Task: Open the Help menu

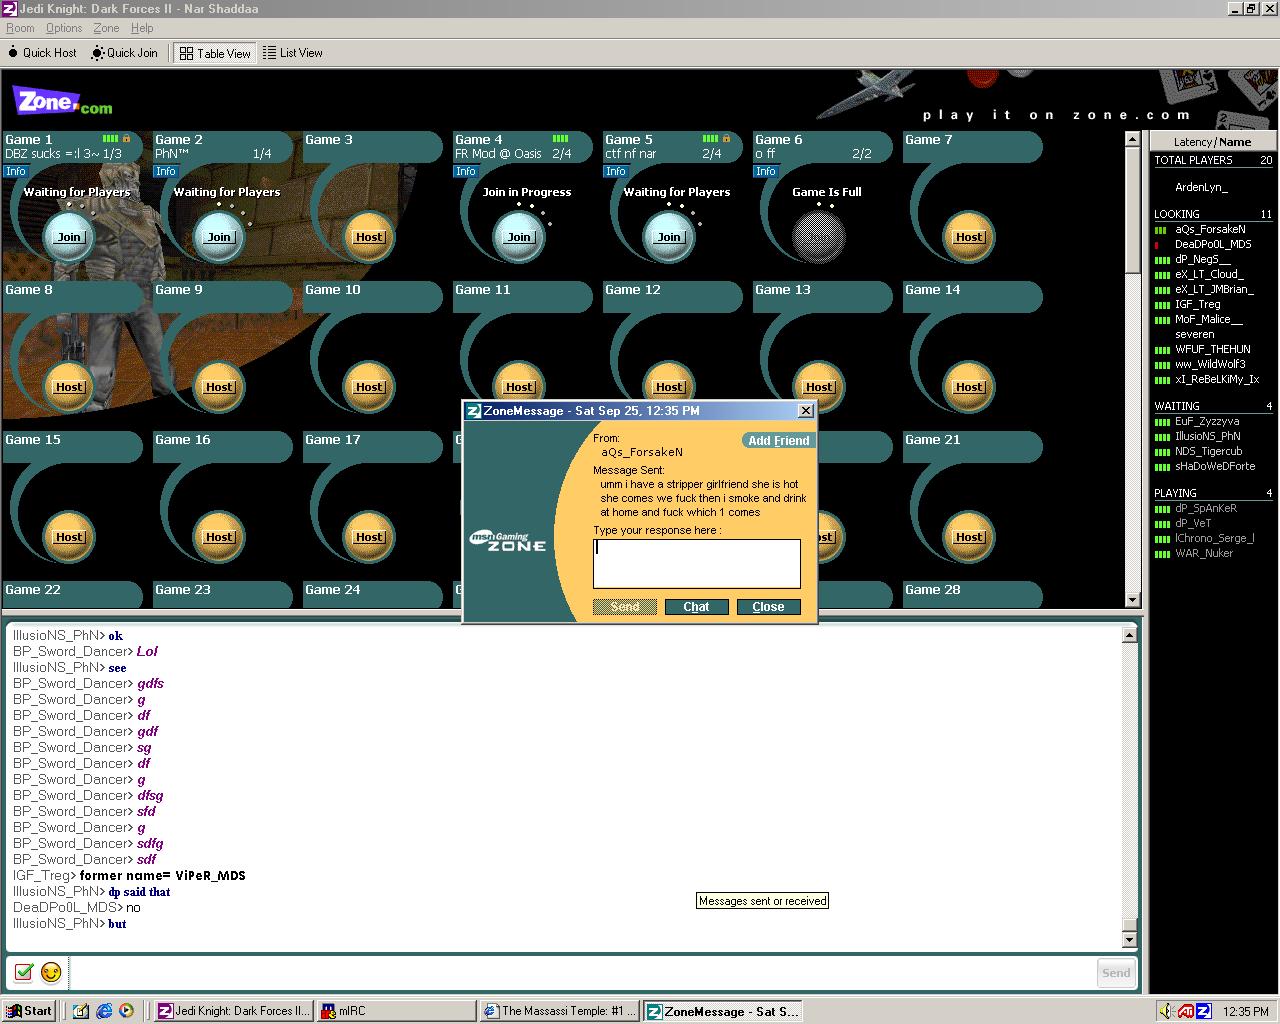Action: click(x=142, y=28)
